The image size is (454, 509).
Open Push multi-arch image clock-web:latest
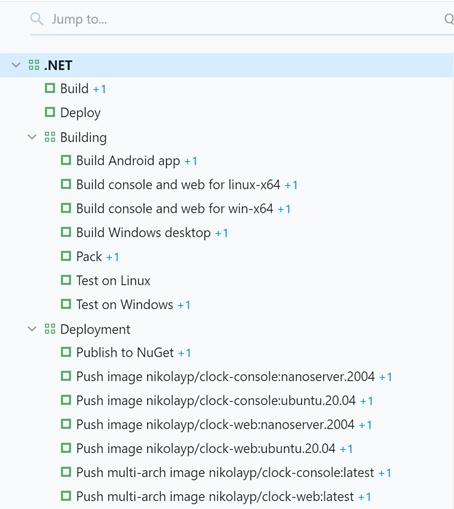(x=215, y=496)
